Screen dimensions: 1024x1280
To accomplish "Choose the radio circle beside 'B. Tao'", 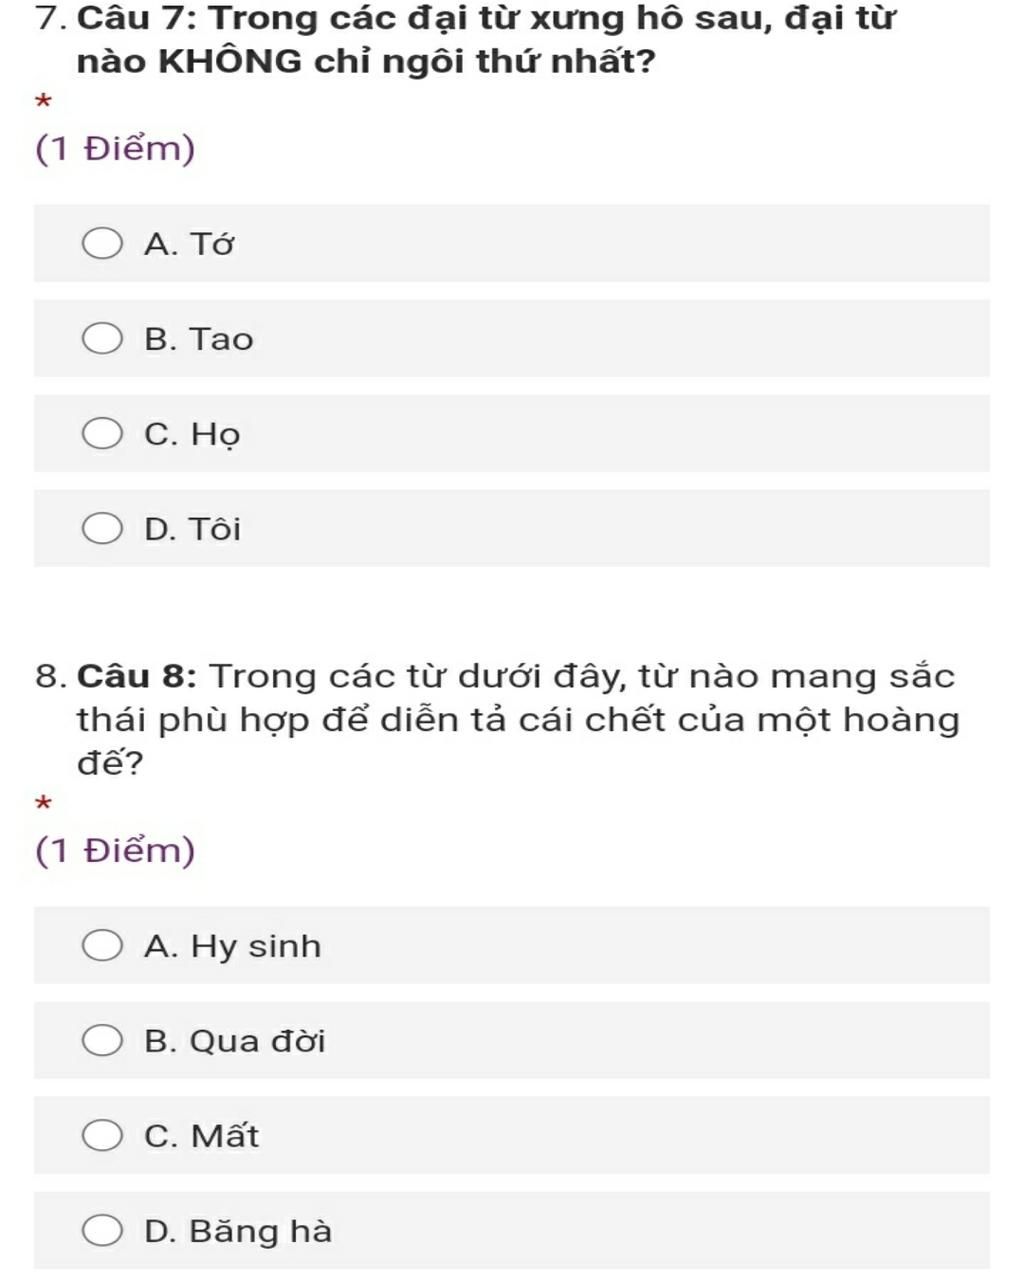I will (102, 339).
